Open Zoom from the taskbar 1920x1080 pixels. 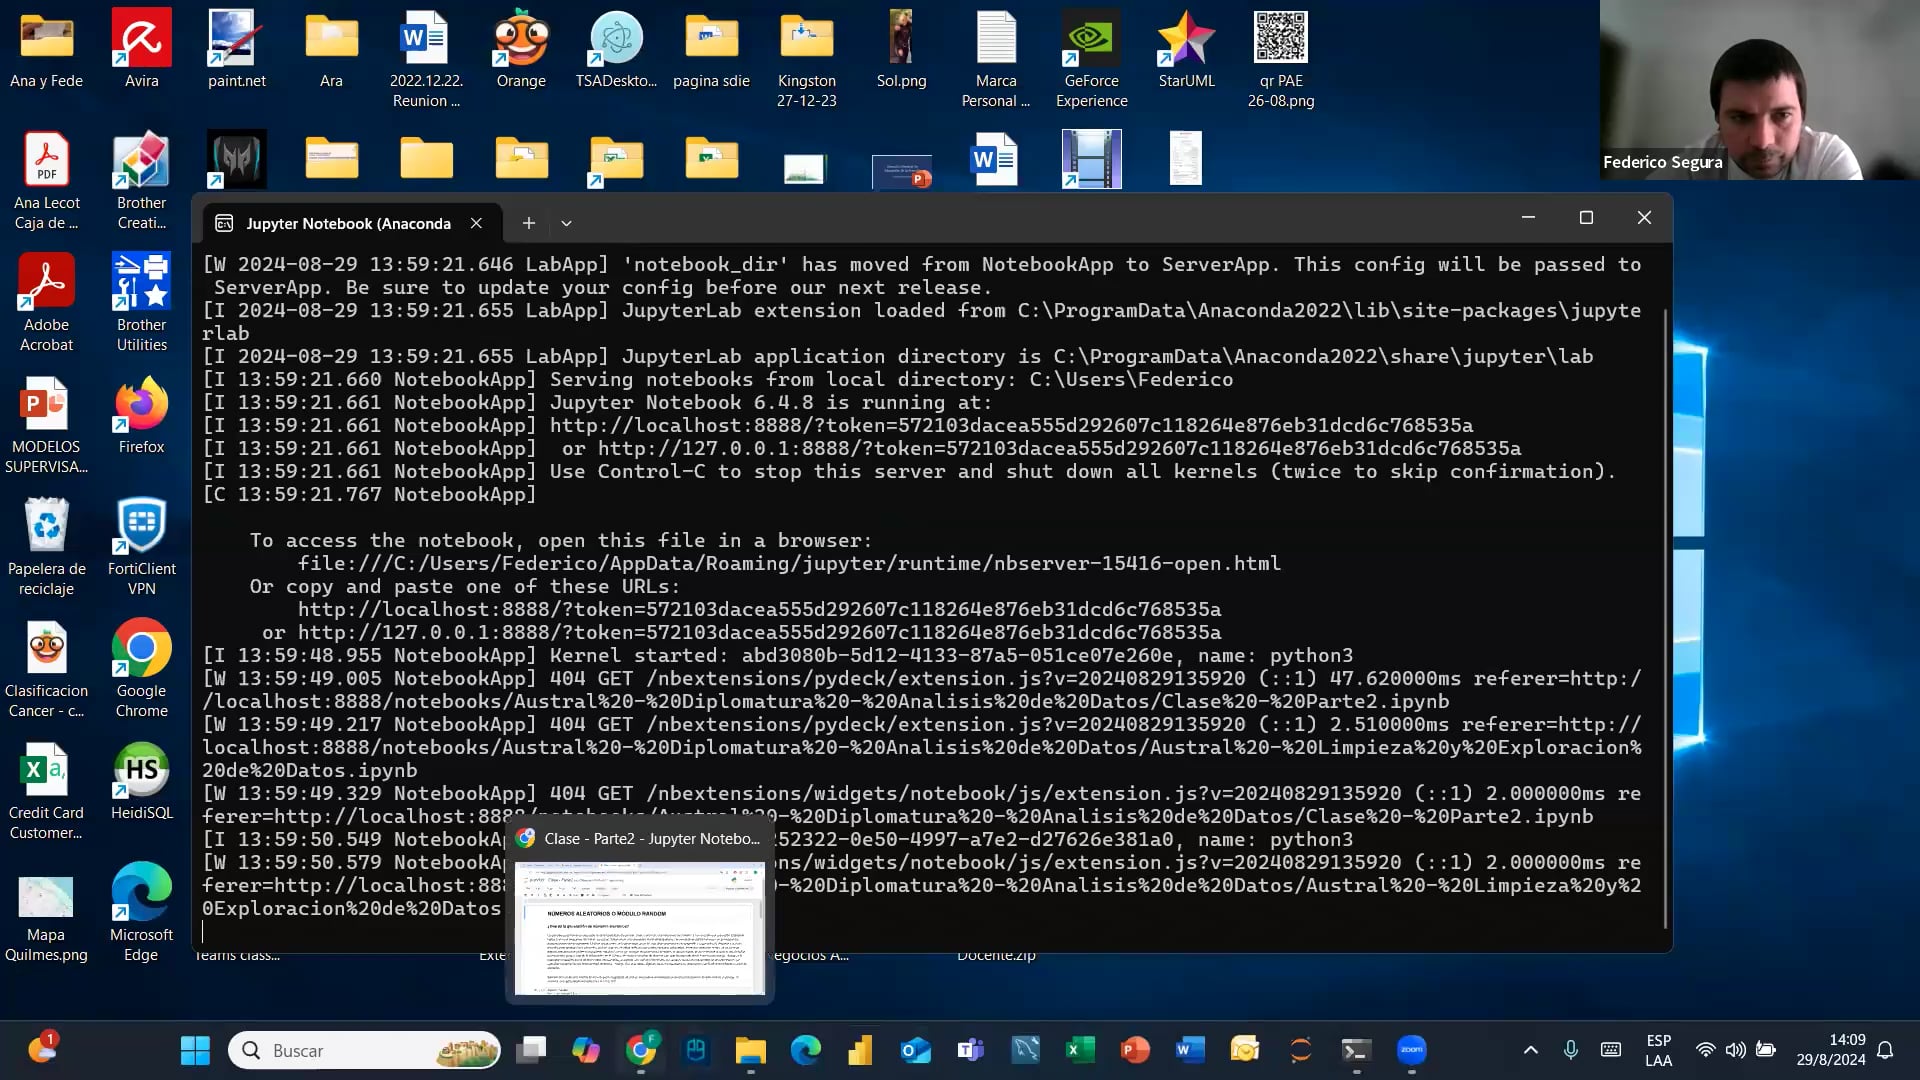(x=1411, y=1050)
